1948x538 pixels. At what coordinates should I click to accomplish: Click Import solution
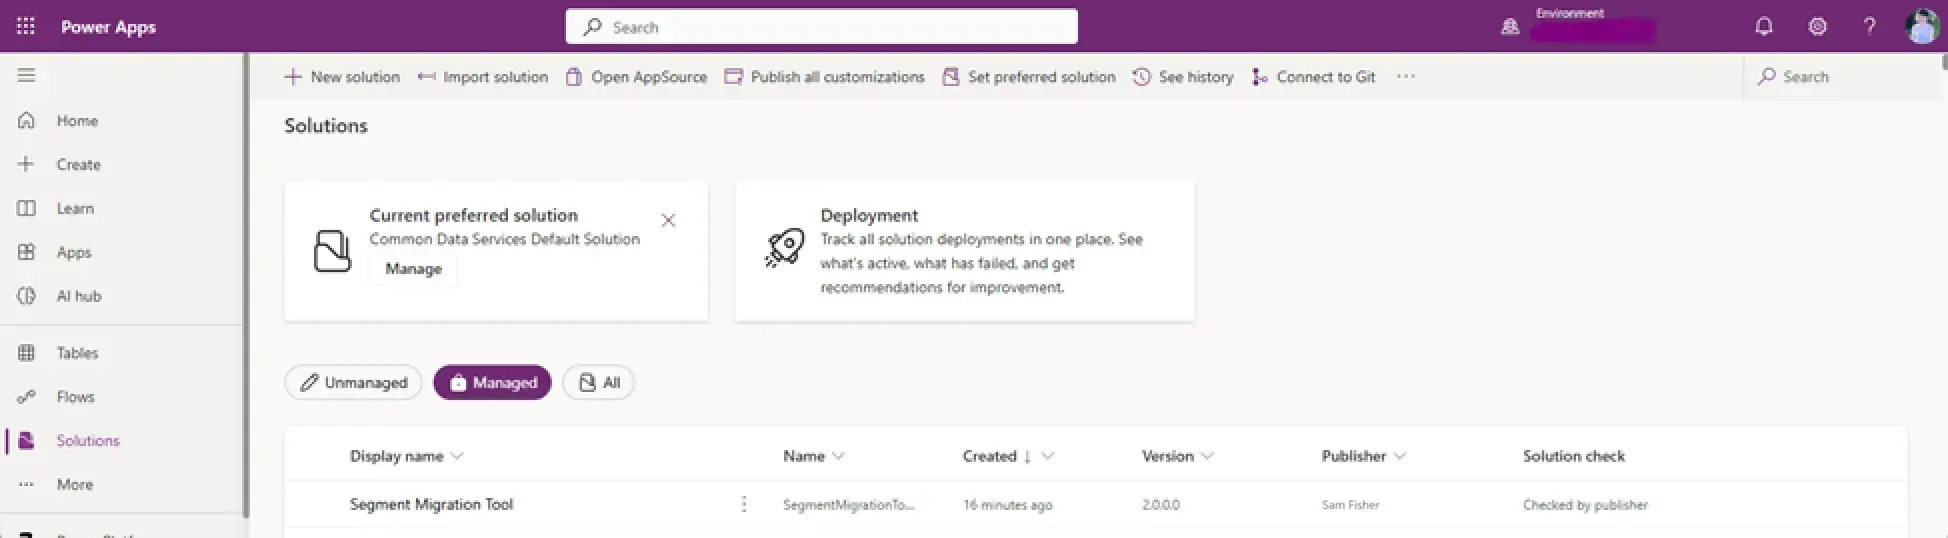coord(483,77)
